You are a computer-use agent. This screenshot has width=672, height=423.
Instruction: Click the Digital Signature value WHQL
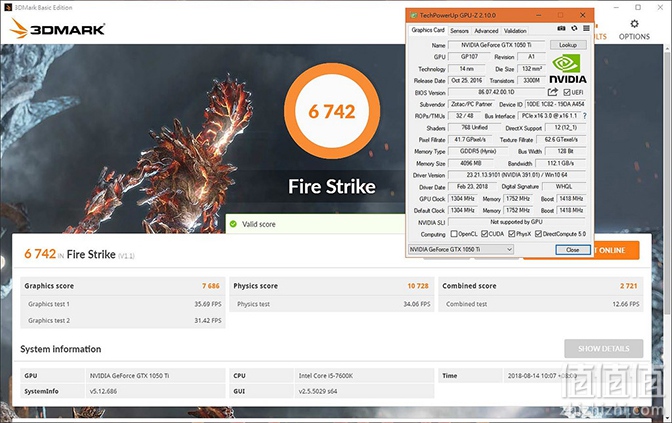coord(564,186)
